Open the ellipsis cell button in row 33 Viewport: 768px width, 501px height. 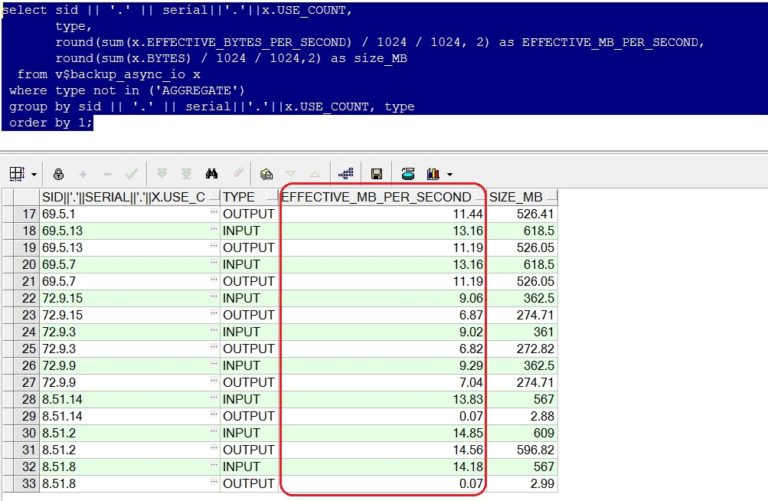(x=214, y=481)
